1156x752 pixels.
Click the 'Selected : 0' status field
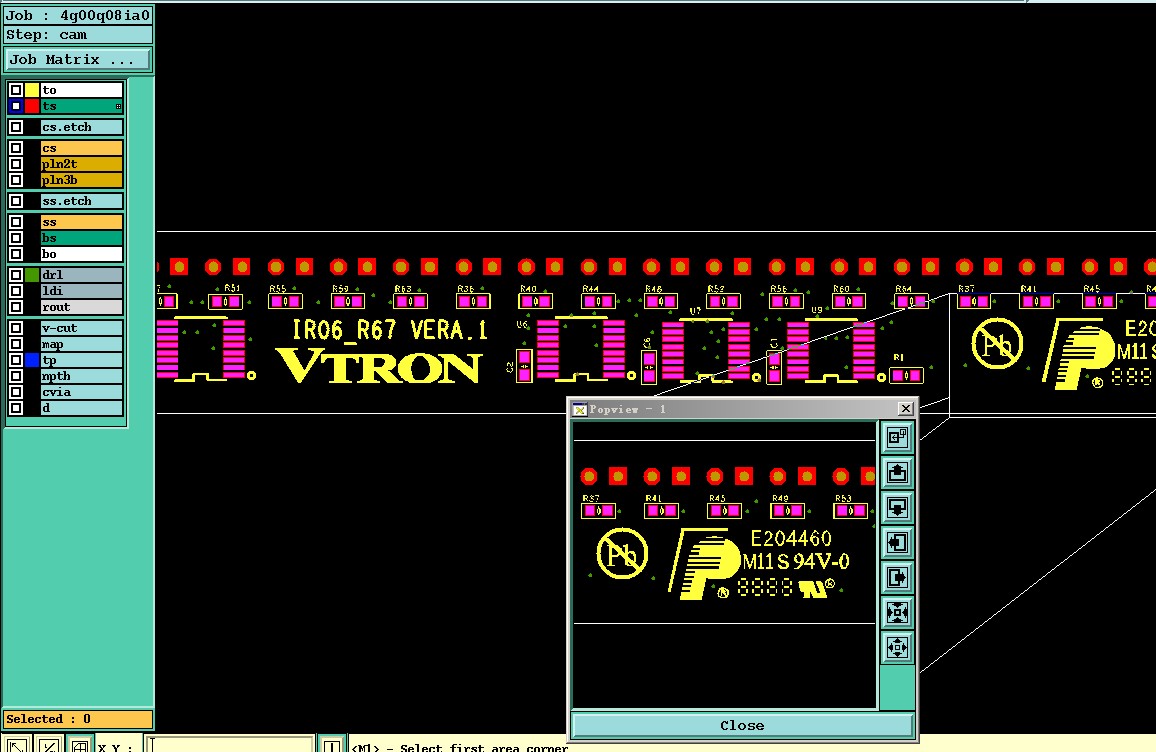coord(78,719)
